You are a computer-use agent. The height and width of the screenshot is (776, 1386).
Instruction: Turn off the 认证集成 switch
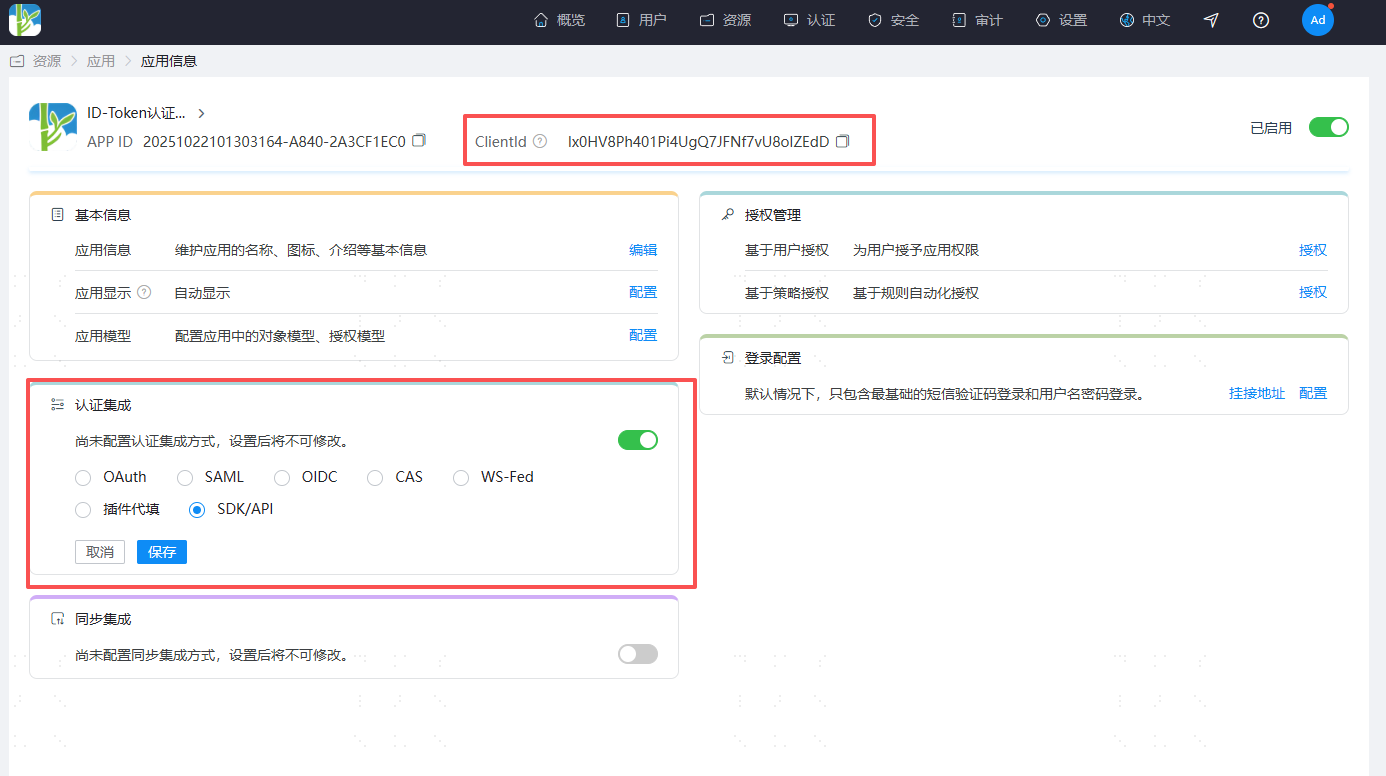tap(637, 440)
